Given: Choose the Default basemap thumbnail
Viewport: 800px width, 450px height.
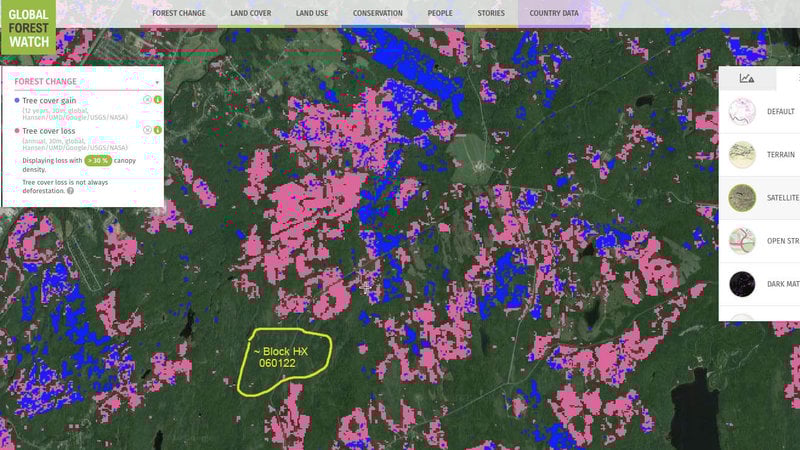Looking at the screenshot, I should point(741,112).
